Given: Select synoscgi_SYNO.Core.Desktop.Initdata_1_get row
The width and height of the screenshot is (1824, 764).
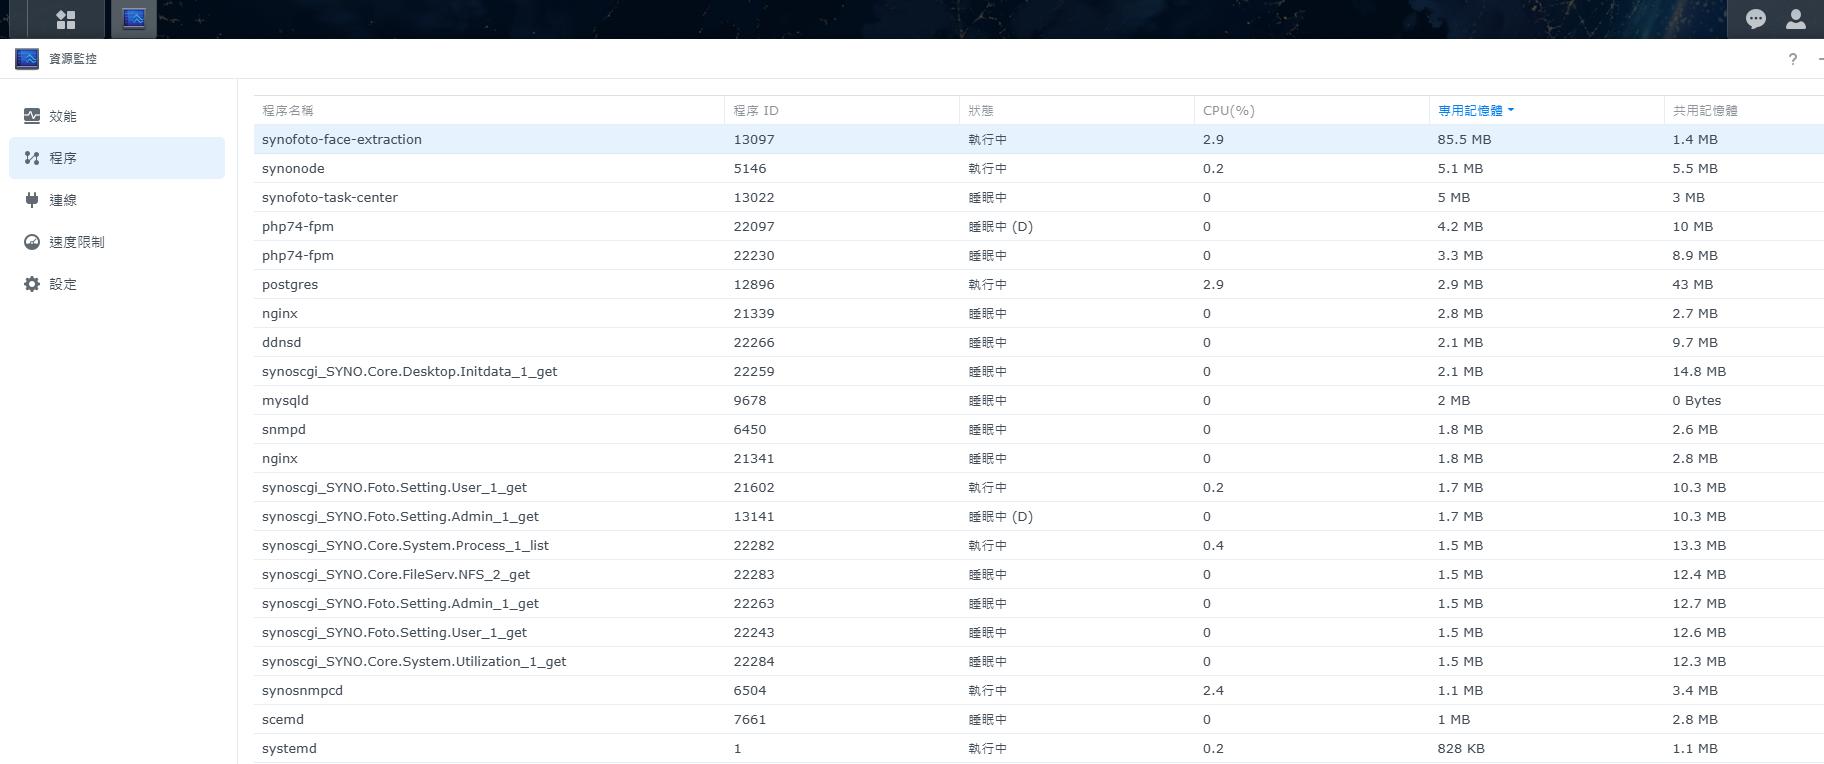Looking at the screenshot, I should click(1039, 371).
